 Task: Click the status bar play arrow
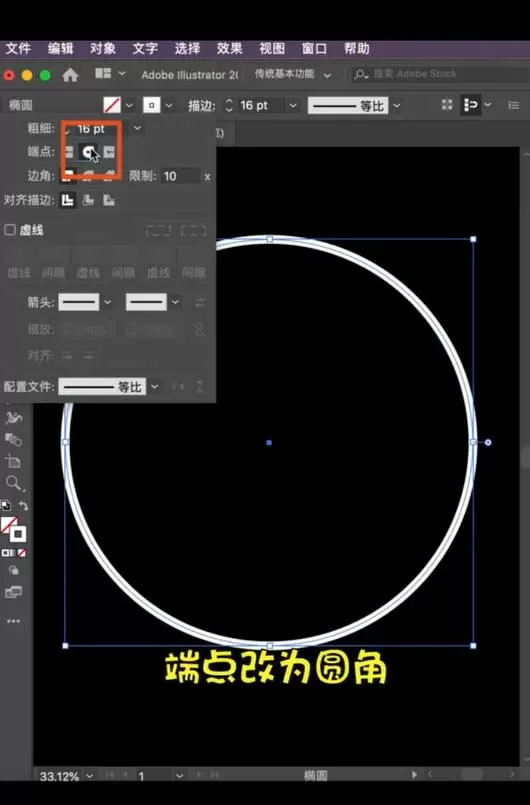[414, 774]
